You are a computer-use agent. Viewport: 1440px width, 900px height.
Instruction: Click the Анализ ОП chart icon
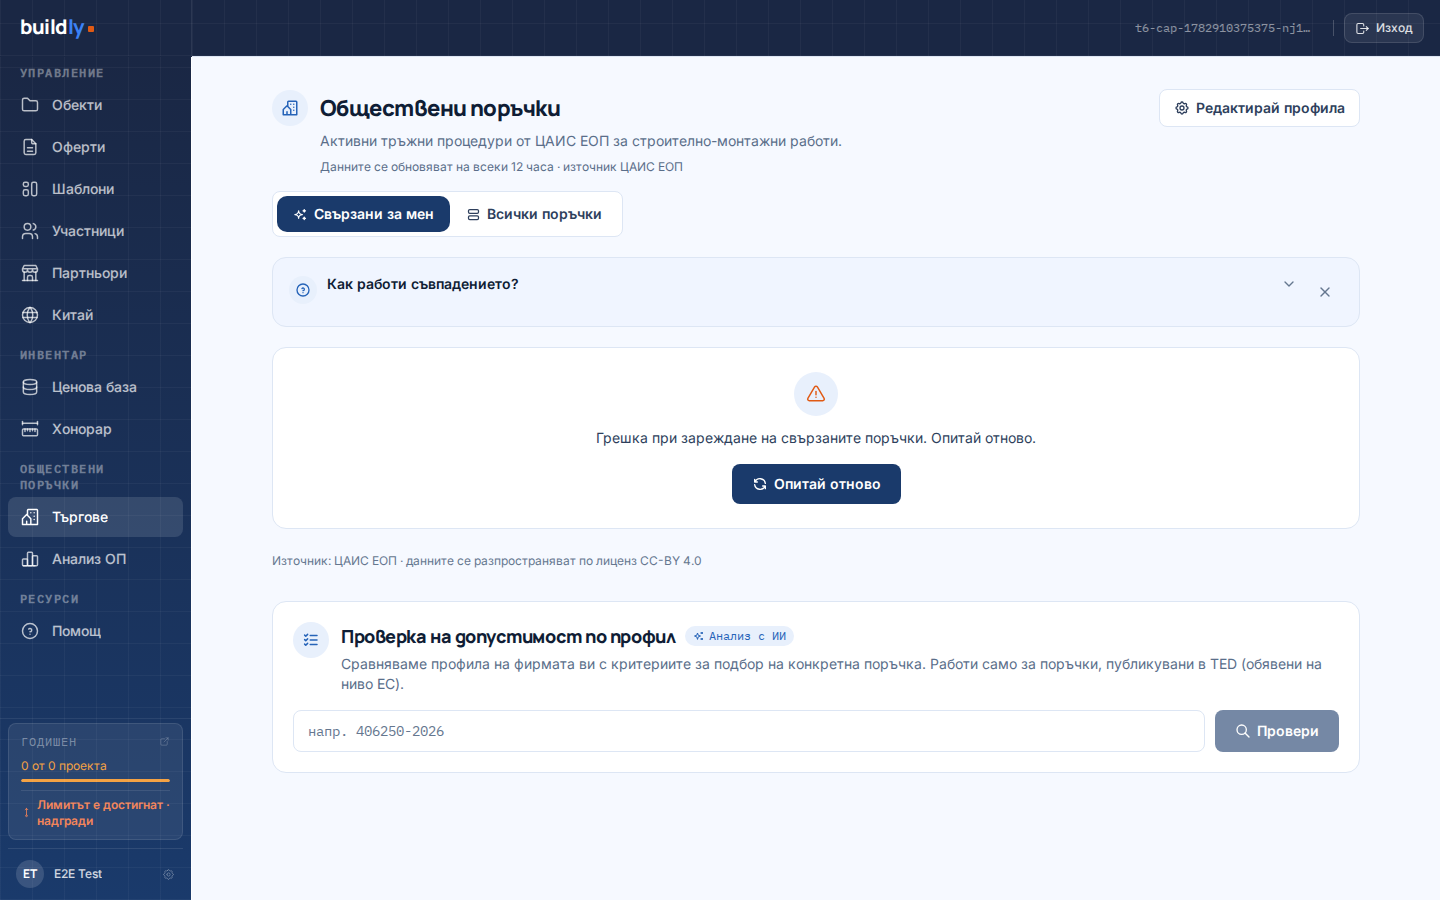click(30, 559)
